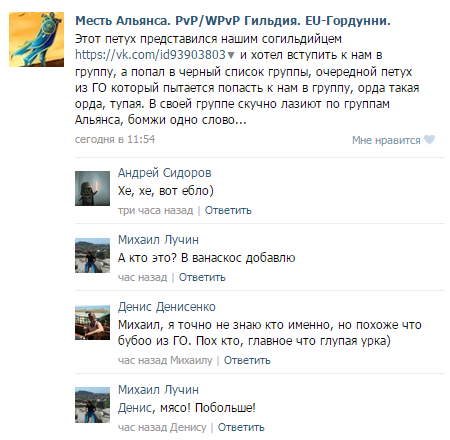Open Михаил Лучин name on ванаскос comment
This screenshot has width=450, height=440.
(x=158, y=240)
